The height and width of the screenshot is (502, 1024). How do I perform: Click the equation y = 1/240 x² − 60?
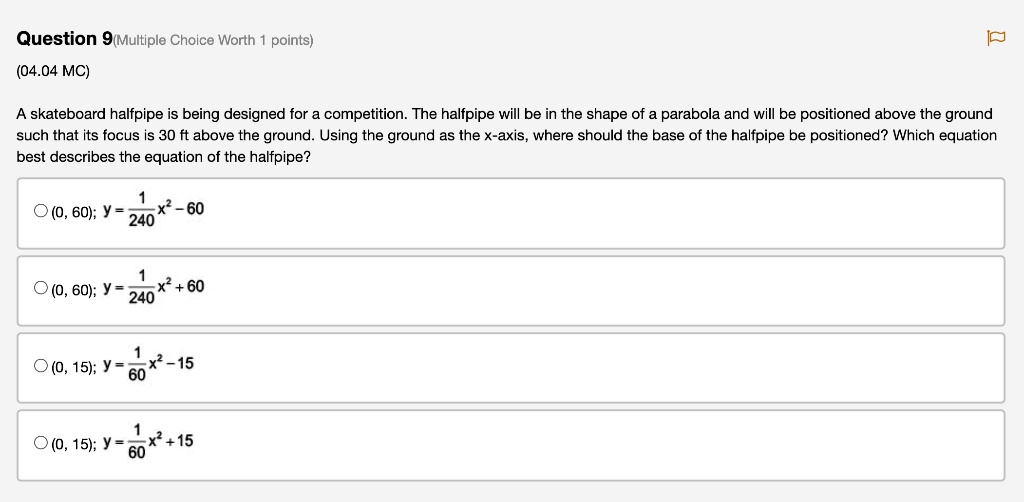[x=153, y=210]
